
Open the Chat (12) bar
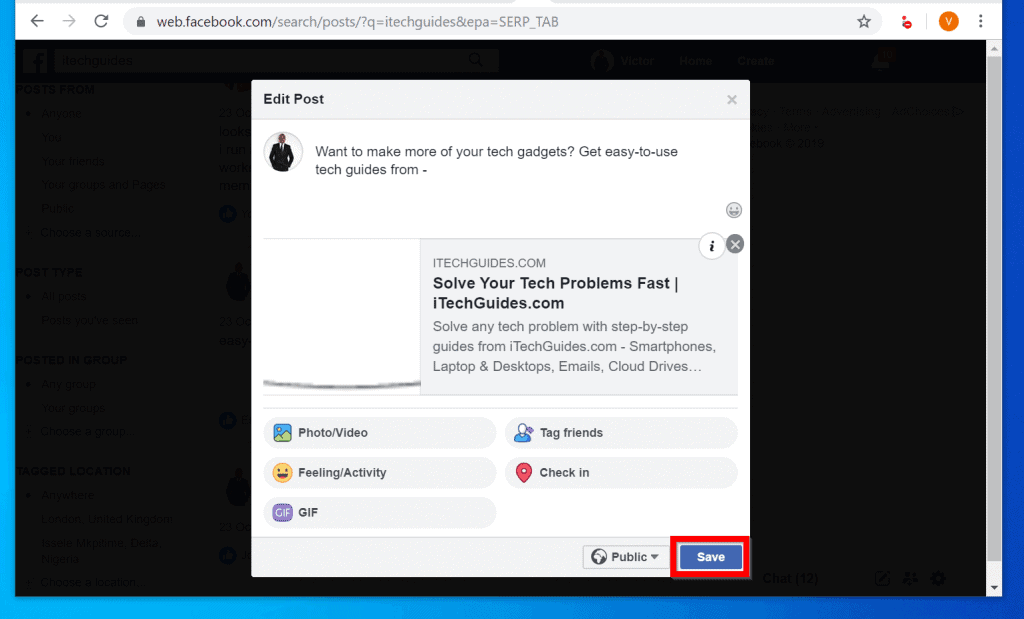[790, 579]
